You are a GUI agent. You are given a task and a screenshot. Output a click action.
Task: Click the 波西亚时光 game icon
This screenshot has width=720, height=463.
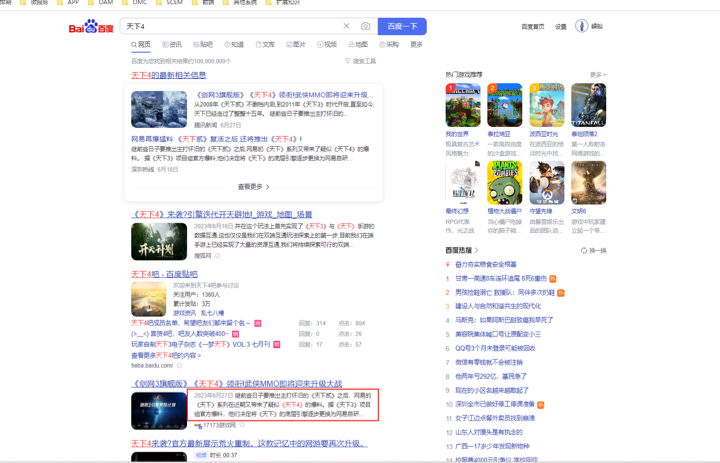click(x=546, y=105)
